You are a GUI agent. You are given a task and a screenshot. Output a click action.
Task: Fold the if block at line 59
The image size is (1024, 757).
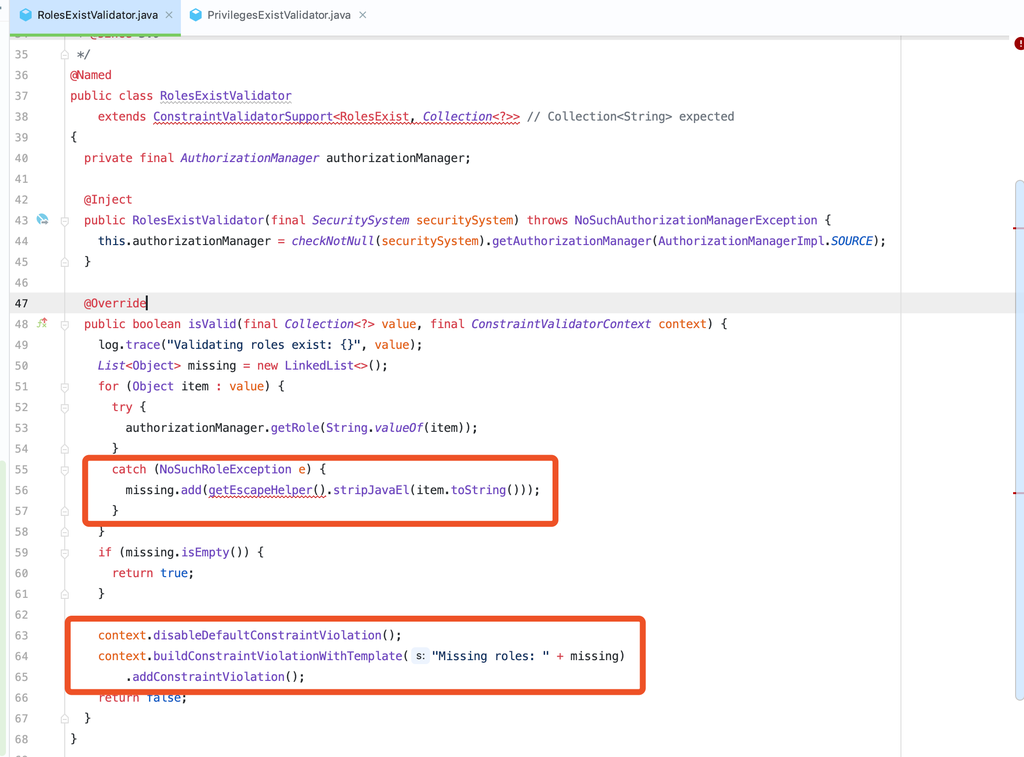point(64,552)
